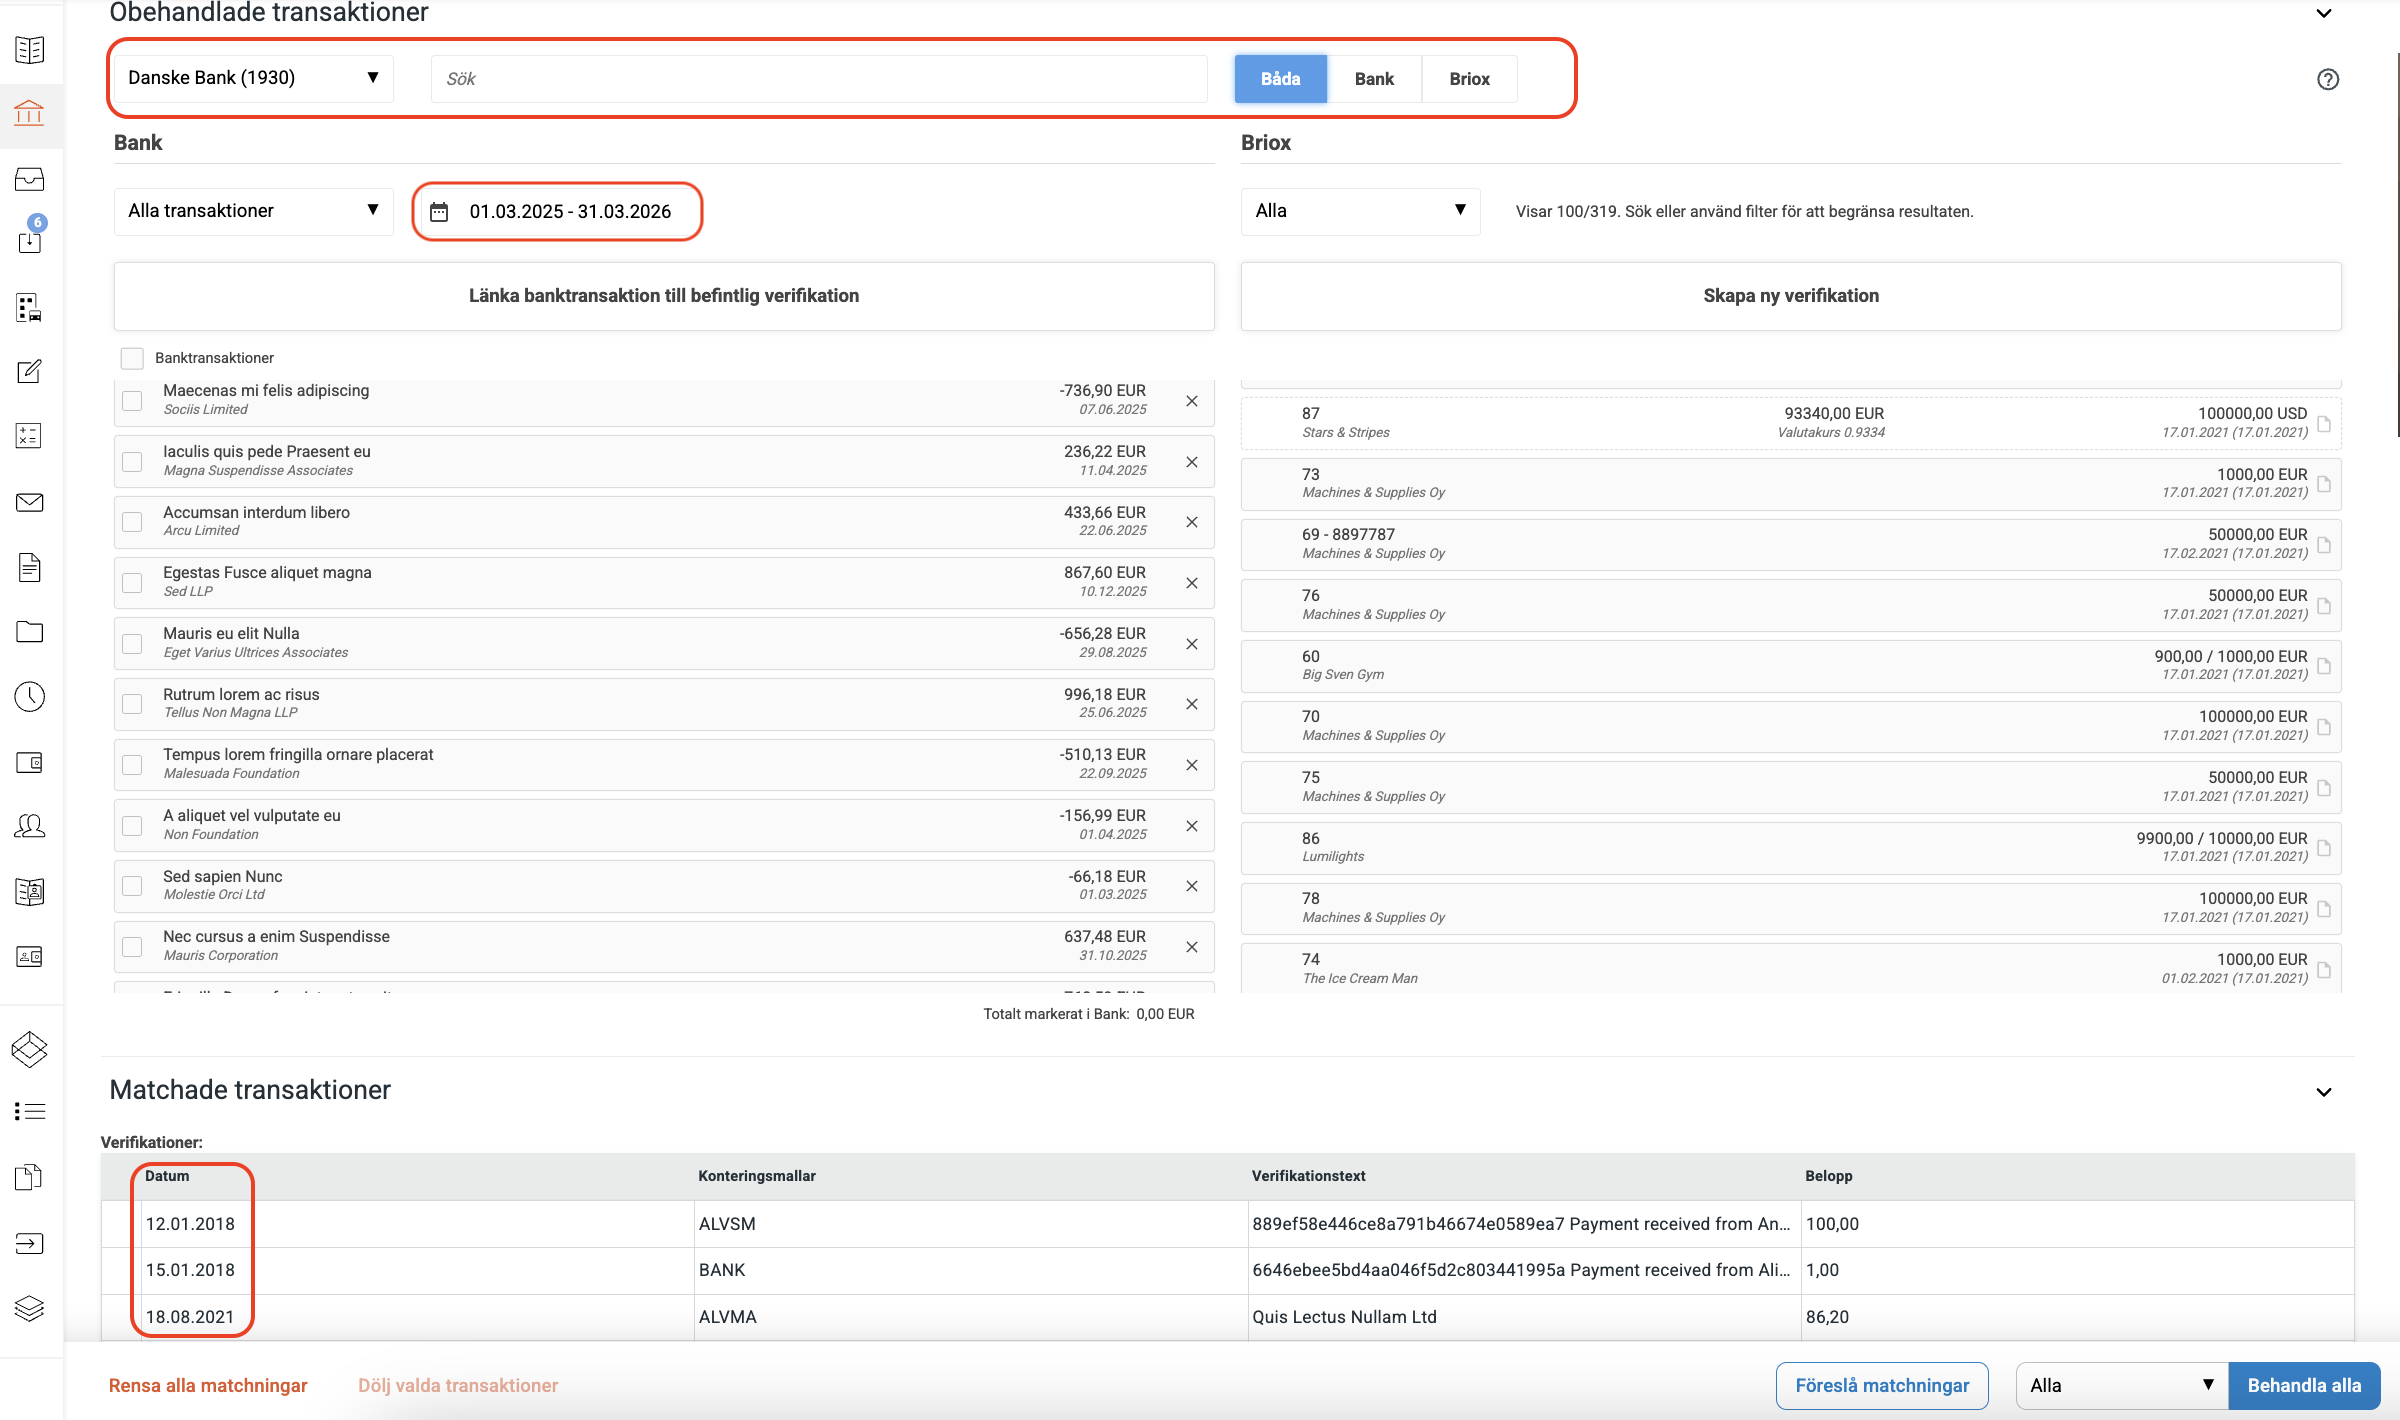Check the Banktransaktioner select-all checkbox

pyautogui.click(x=132, y=358)
